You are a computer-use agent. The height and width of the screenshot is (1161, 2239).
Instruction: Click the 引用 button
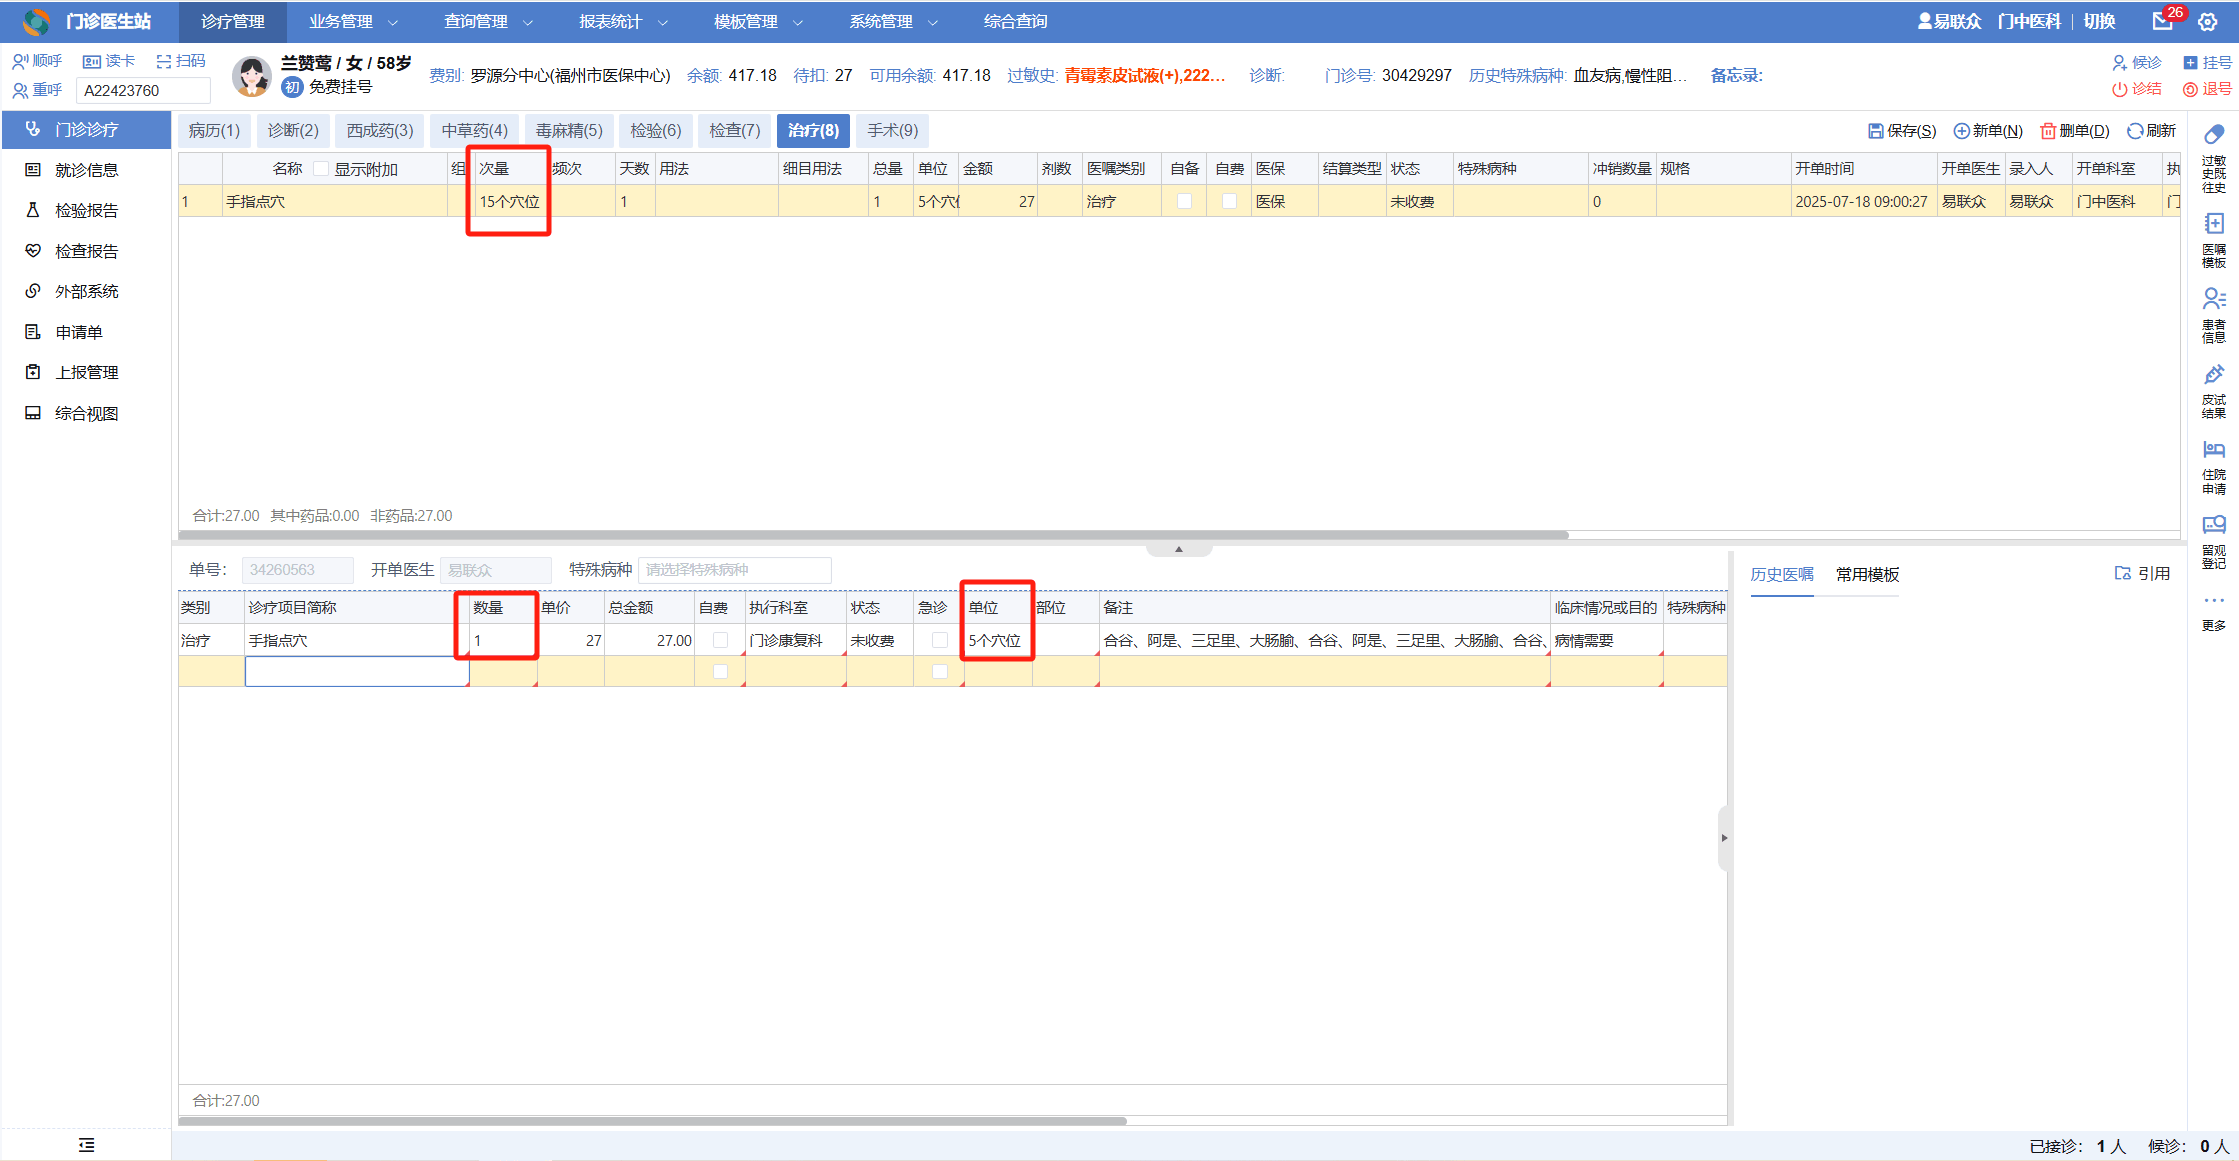click(2142, 573)
